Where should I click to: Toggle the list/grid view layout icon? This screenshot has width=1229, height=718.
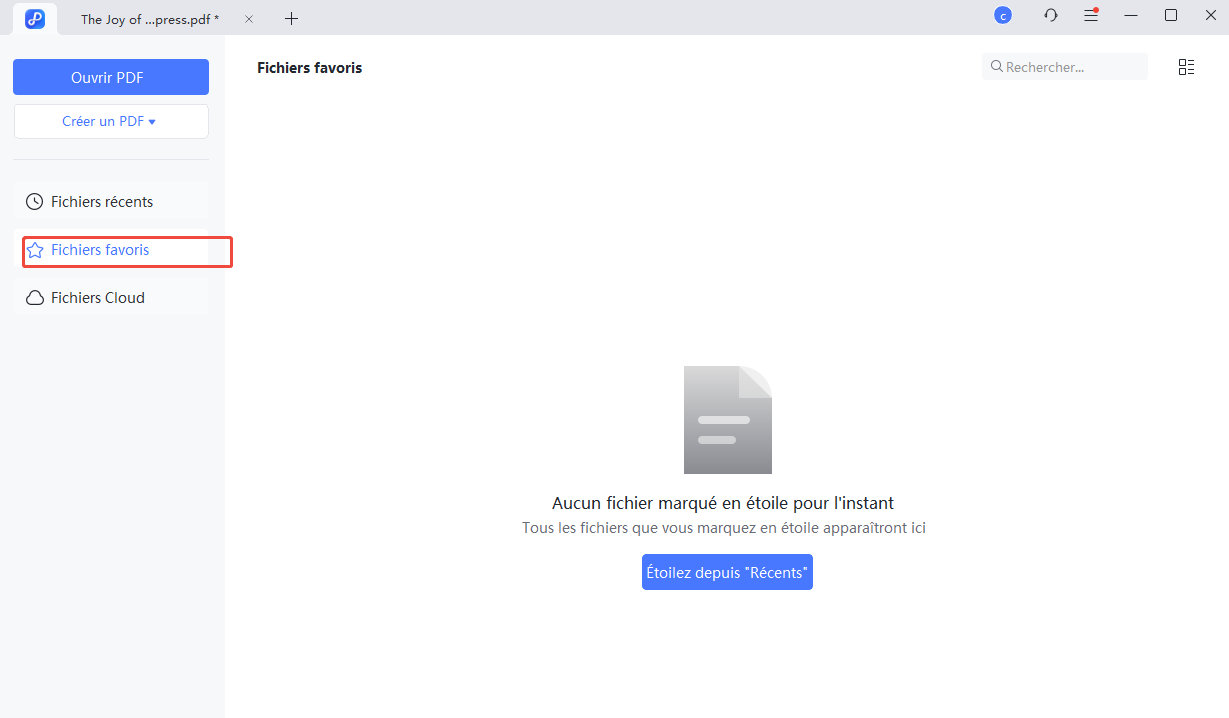[x=1186, y=67]
